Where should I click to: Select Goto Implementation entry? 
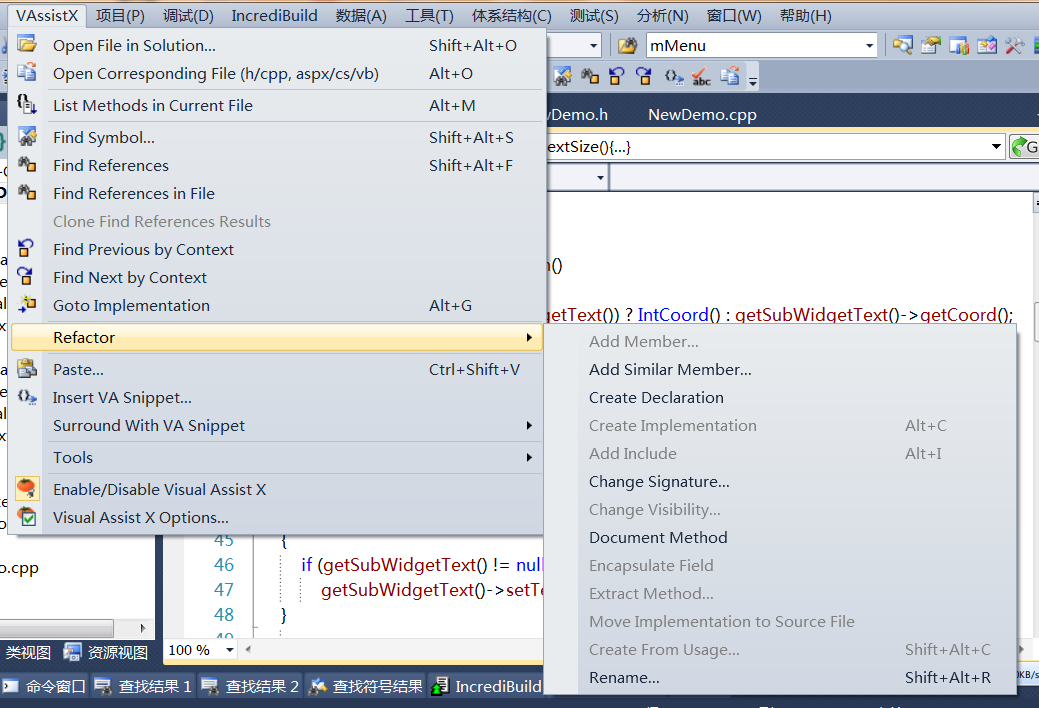pyautogui.click(x=131, y=306)
